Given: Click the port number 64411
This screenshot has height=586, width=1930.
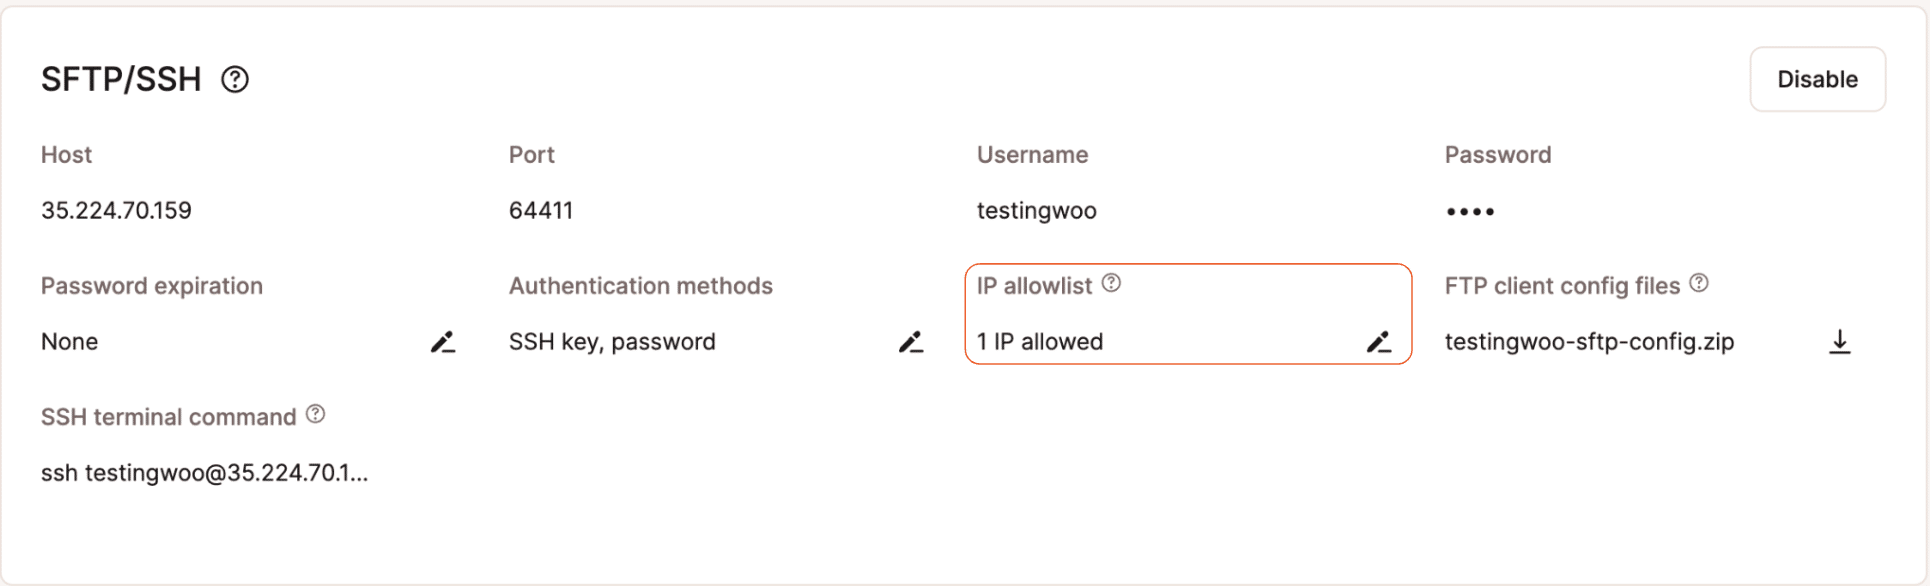Looking at the screenshot, I should click(x=540, y=210).
